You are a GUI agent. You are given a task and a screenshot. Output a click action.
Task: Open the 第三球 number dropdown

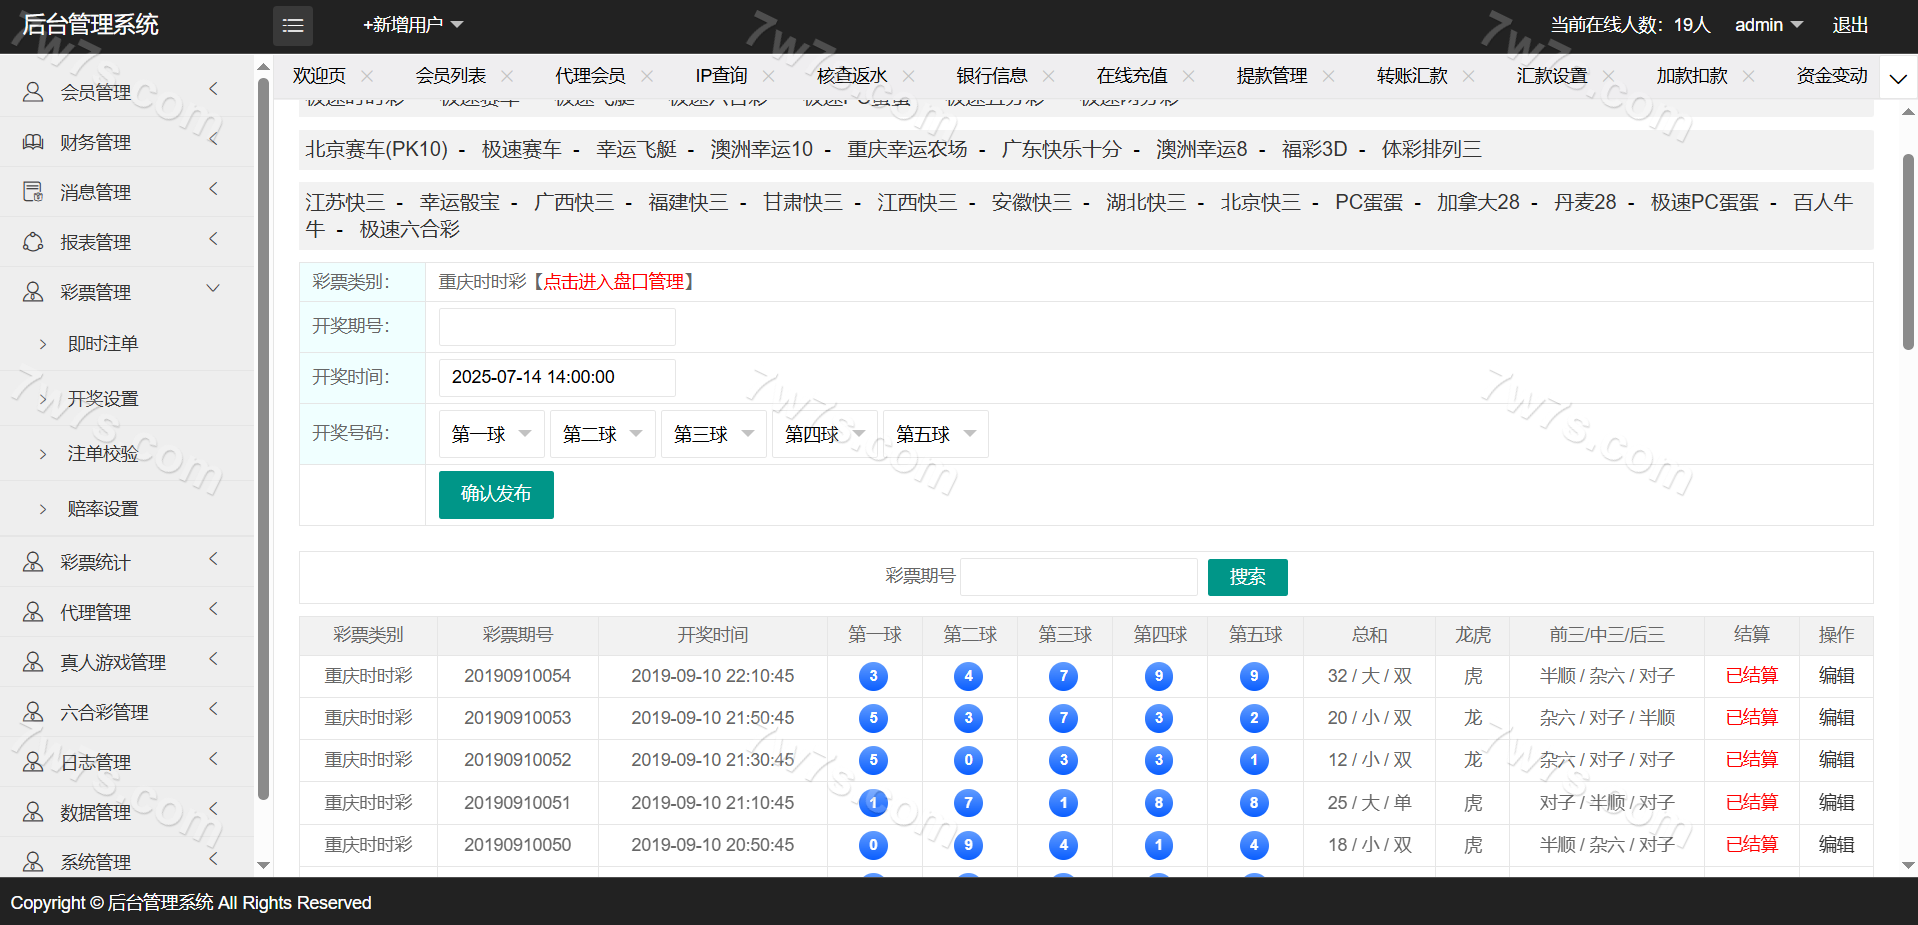click(x=713, y=434)
